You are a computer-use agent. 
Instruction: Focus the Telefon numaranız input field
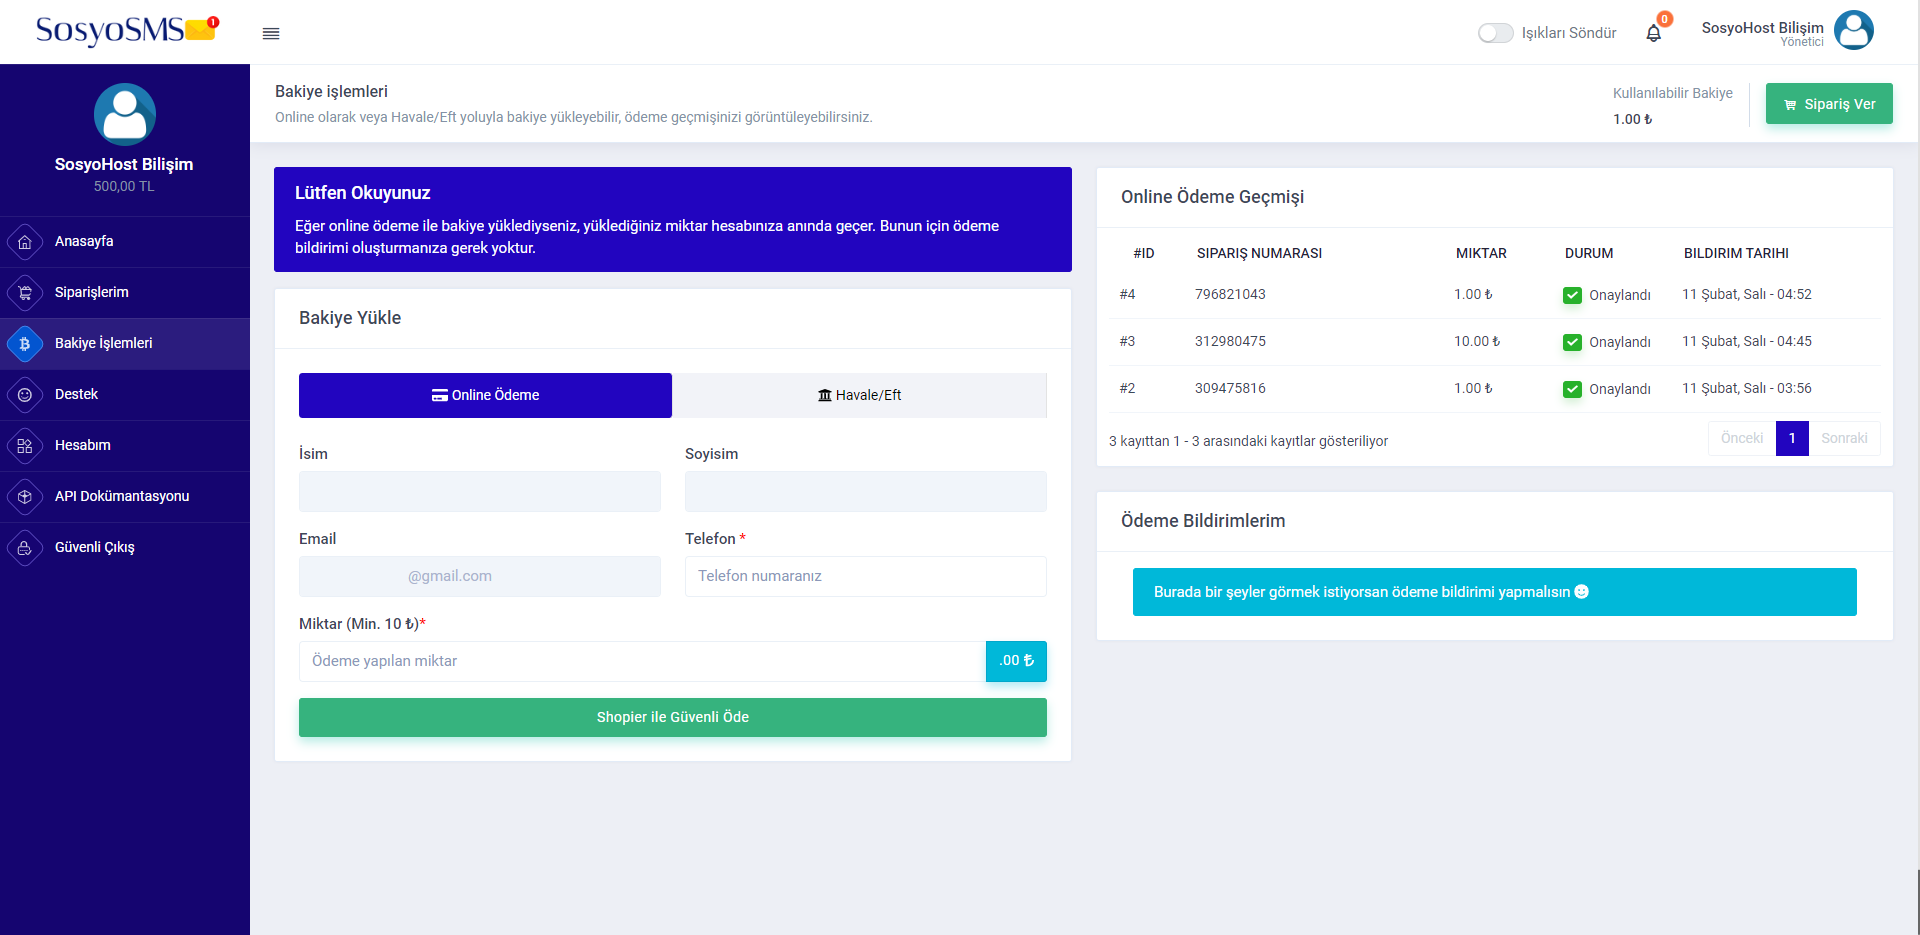click(865, 576)
